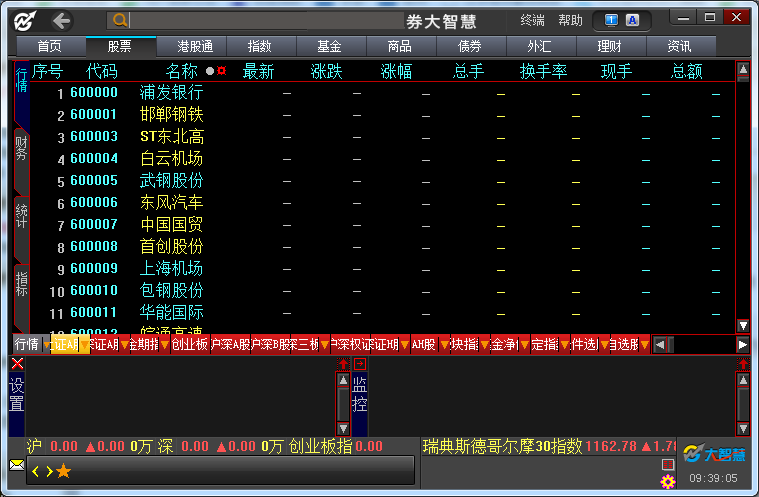Click the orange star favorites icon
The height and width of the screenshot is (497, 759).
[x=63, y=470]
